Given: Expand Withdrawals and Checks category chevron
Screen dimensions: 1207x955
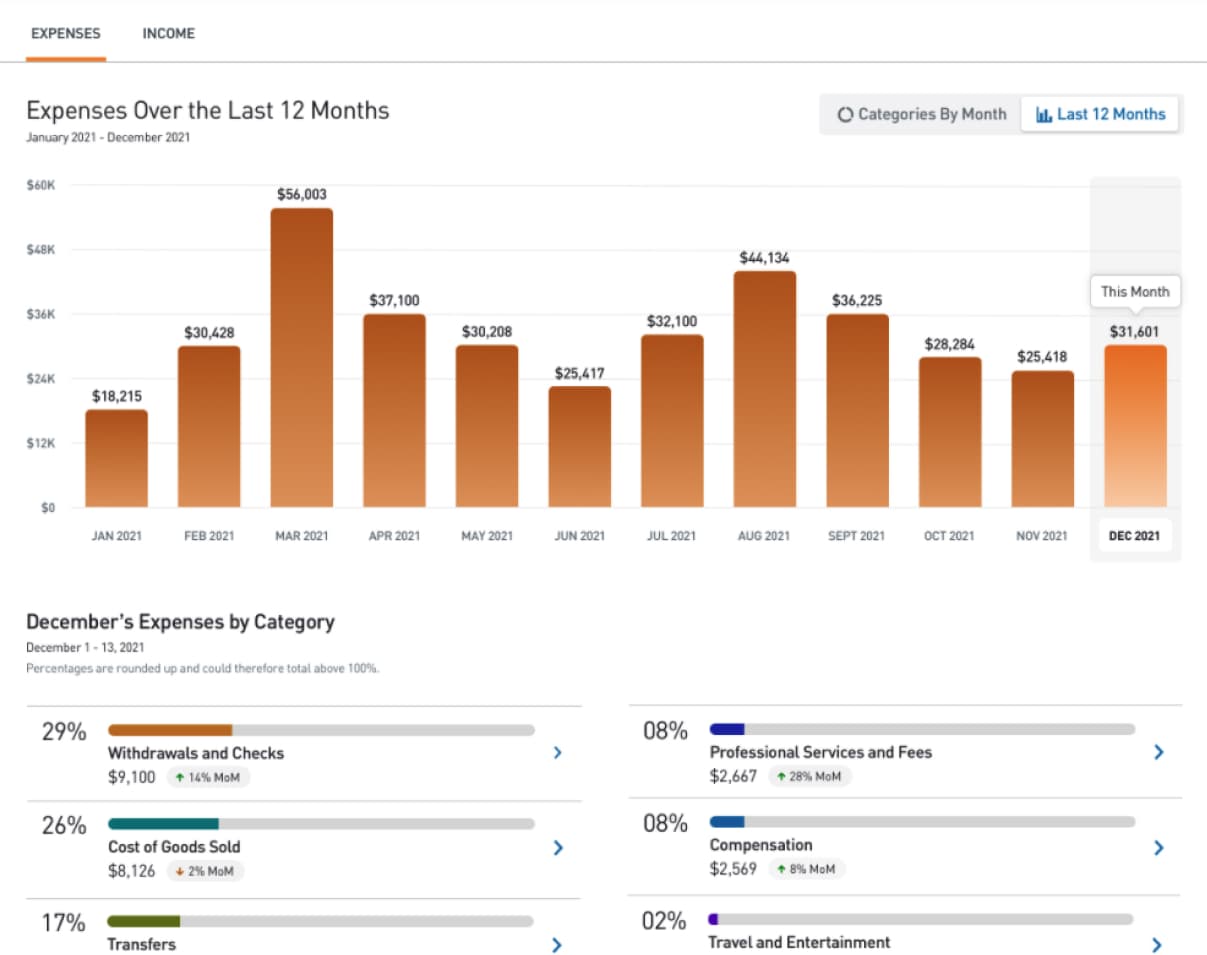Looking at the screenshot, I should point(558,754).
